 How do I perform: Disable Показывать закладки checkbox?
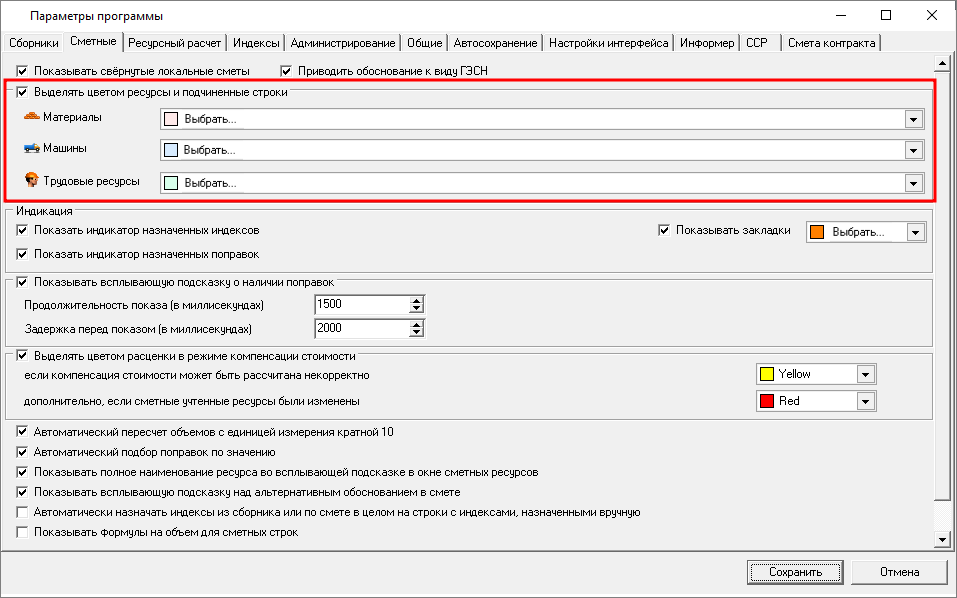point(664,230)
